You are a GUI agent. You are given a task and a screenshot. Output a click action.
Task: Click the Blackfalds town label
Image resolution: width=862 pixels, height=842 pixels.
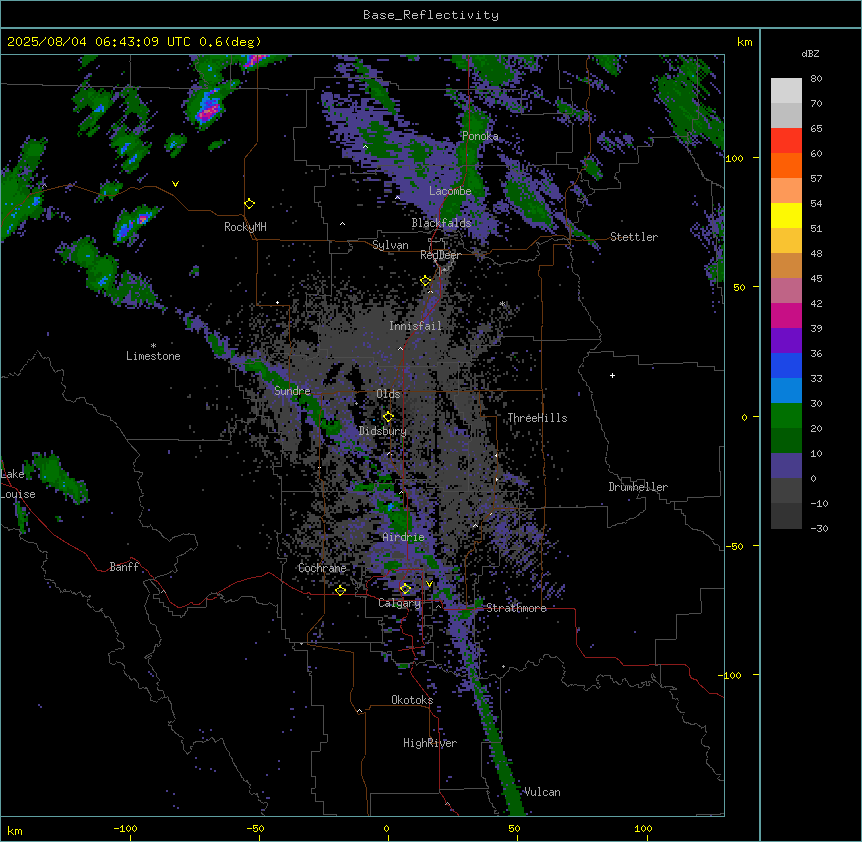tap(441, 223)
